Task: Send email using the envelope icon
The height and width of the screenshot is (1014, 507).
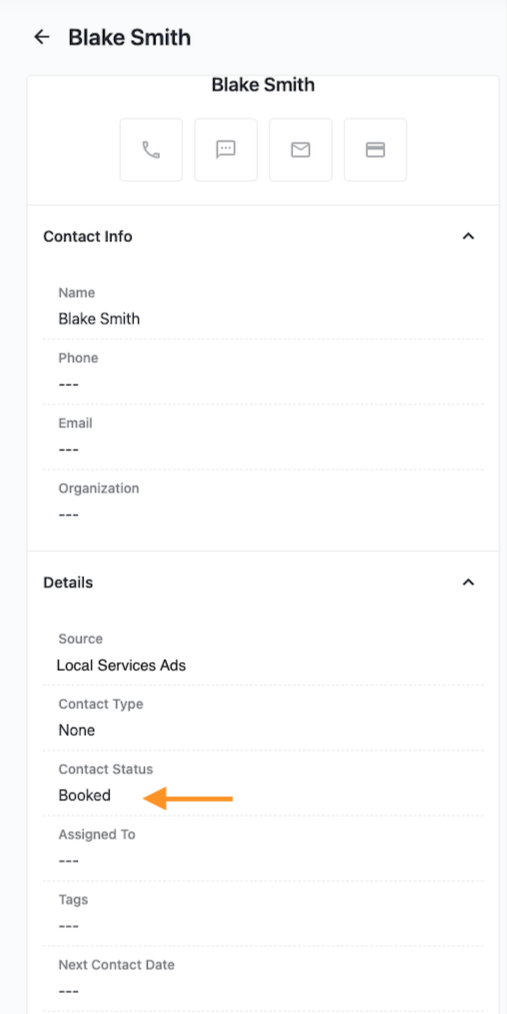Action: [301, 150]
